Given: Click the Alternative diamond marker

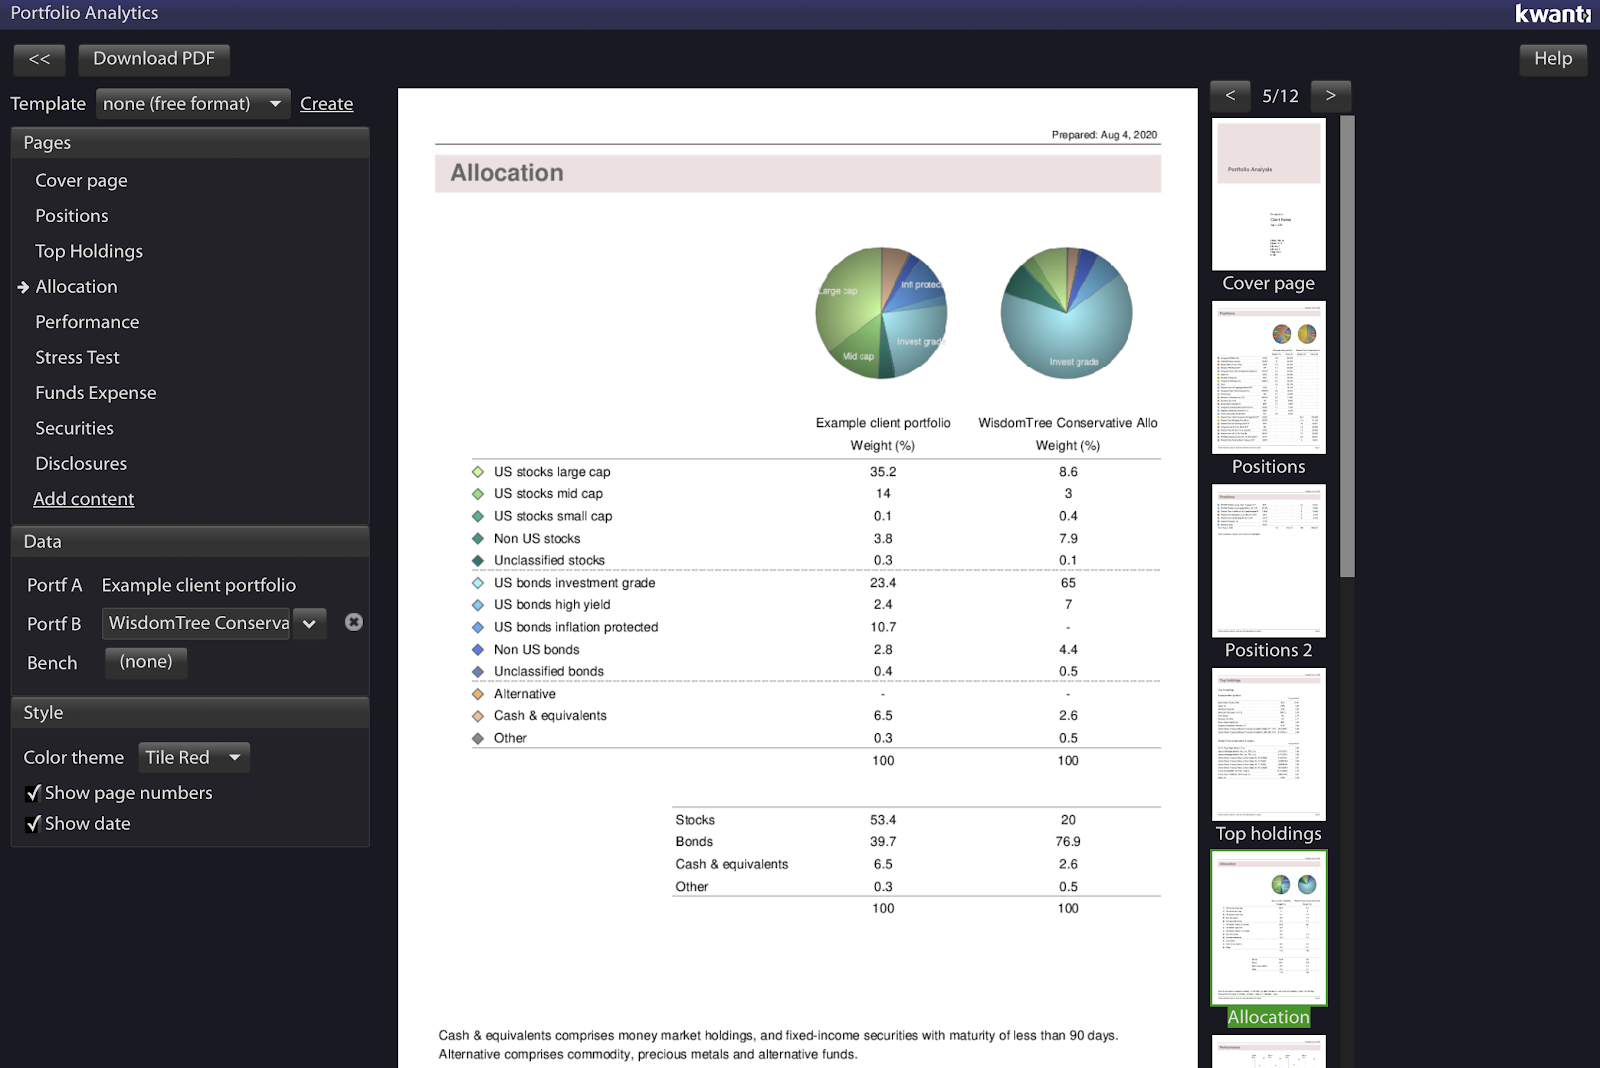Looking at the screenshot, I should pos(478,694).
